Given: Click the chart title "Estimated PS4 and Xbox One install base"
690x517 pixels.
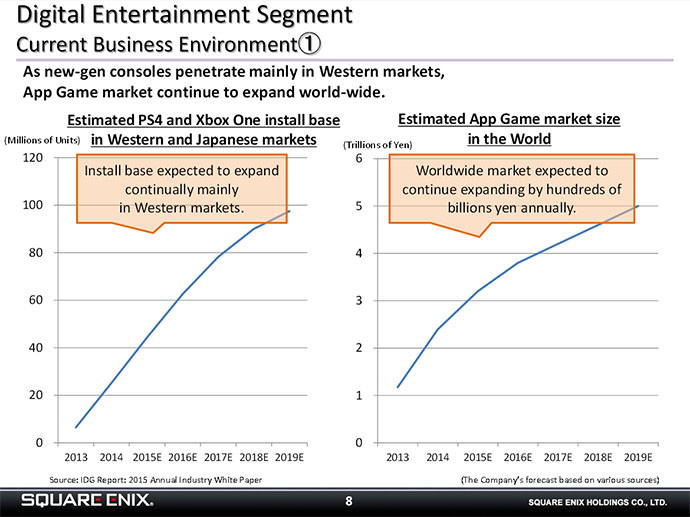Looking at the screenshot, I should 203,120.
